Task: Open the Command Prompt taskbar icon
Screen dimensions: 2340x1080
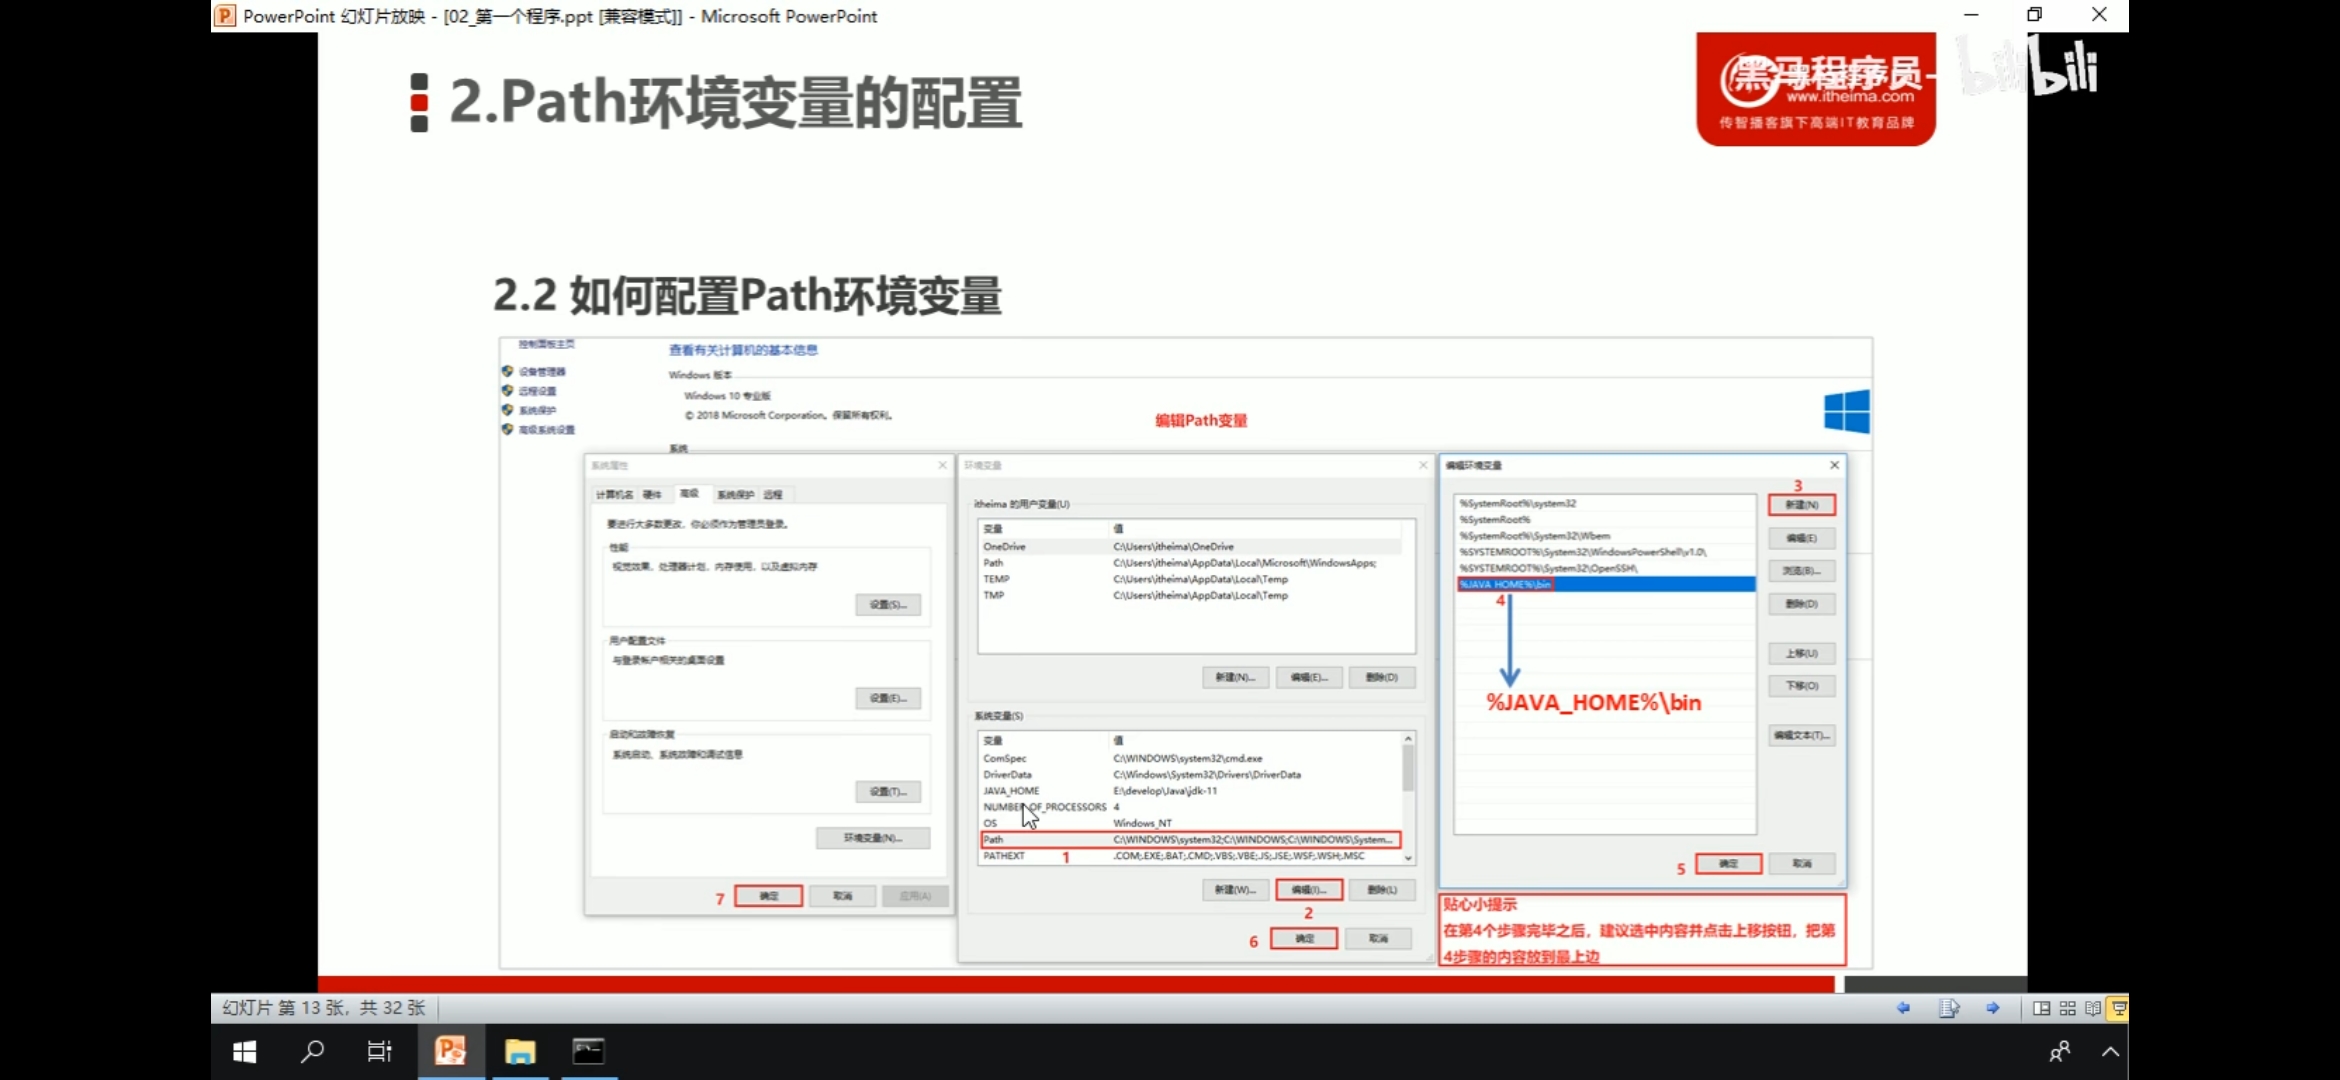Action: tap(588, 1051)
